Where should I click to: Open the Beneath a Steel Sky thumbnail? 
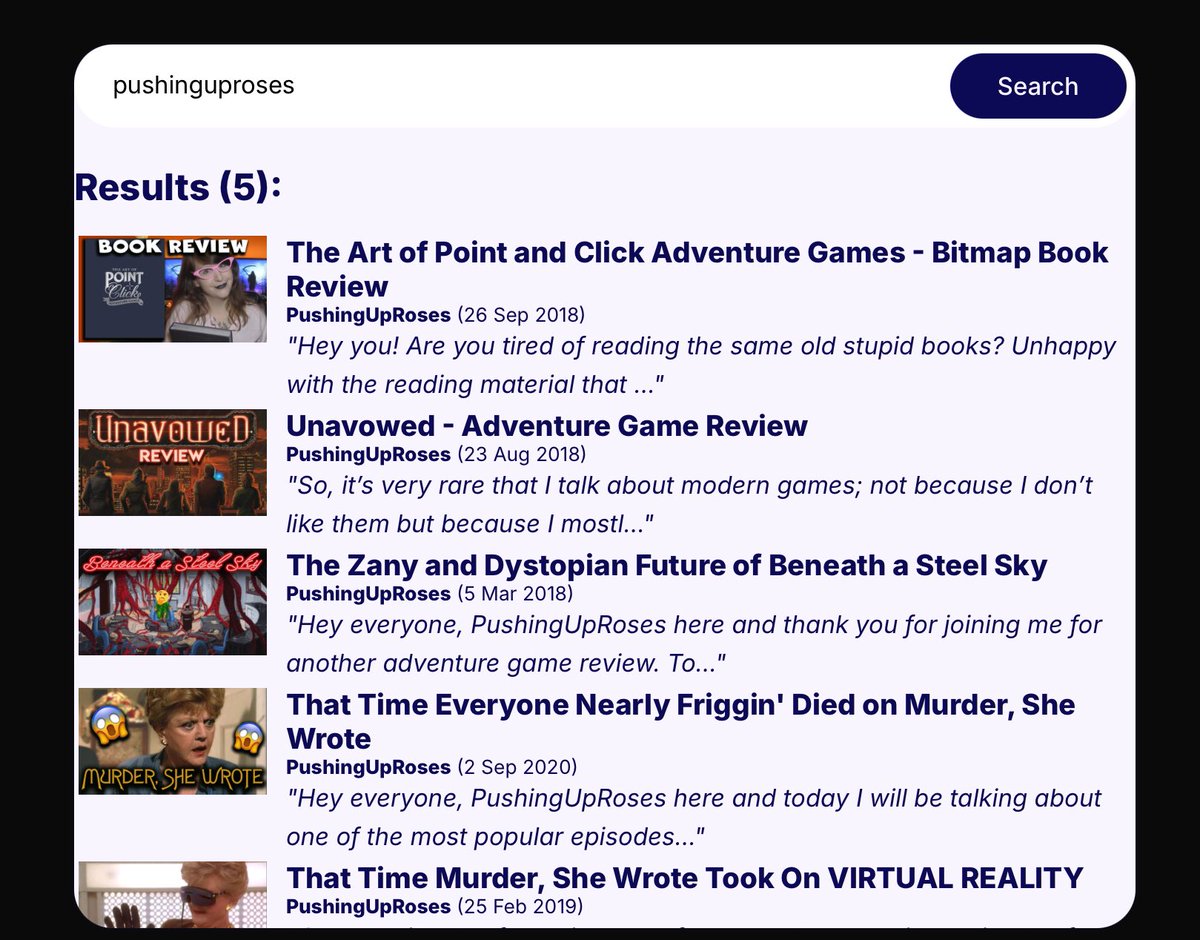click(x=173, y=601)
